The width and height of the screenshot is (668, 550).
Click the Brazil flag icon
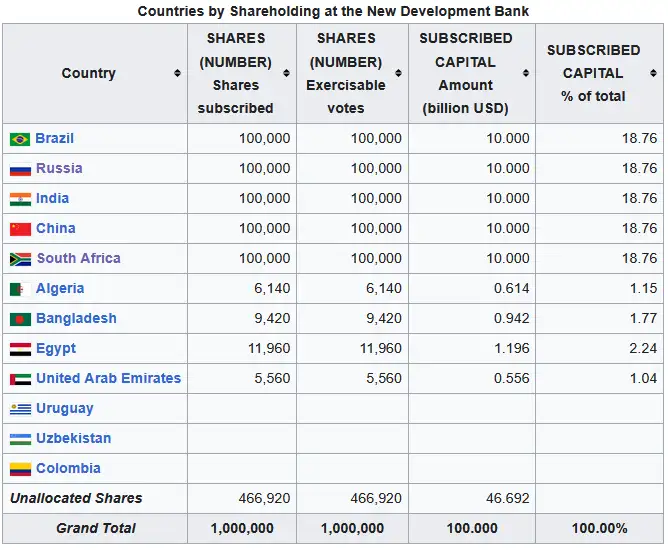20,139
